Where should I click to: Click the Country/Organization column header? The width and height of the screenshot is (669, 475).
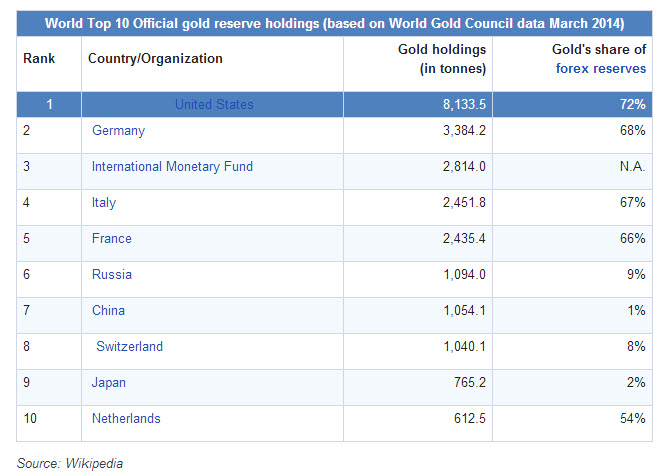(x=155, y=58)
